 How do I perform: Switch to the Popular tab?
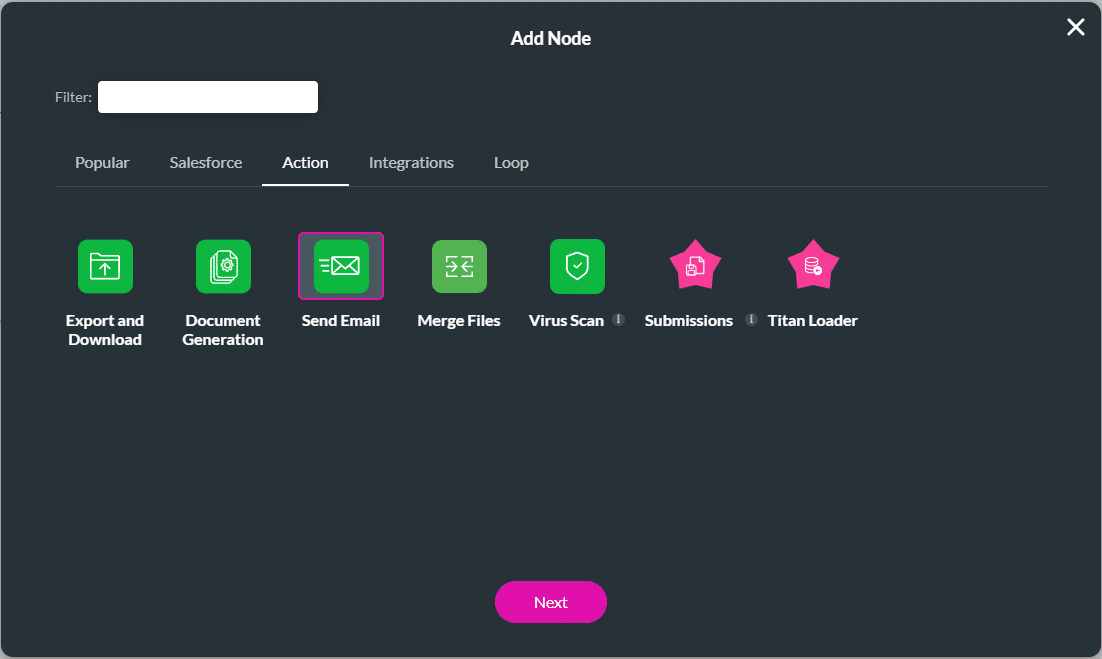(x=102, y=162)
